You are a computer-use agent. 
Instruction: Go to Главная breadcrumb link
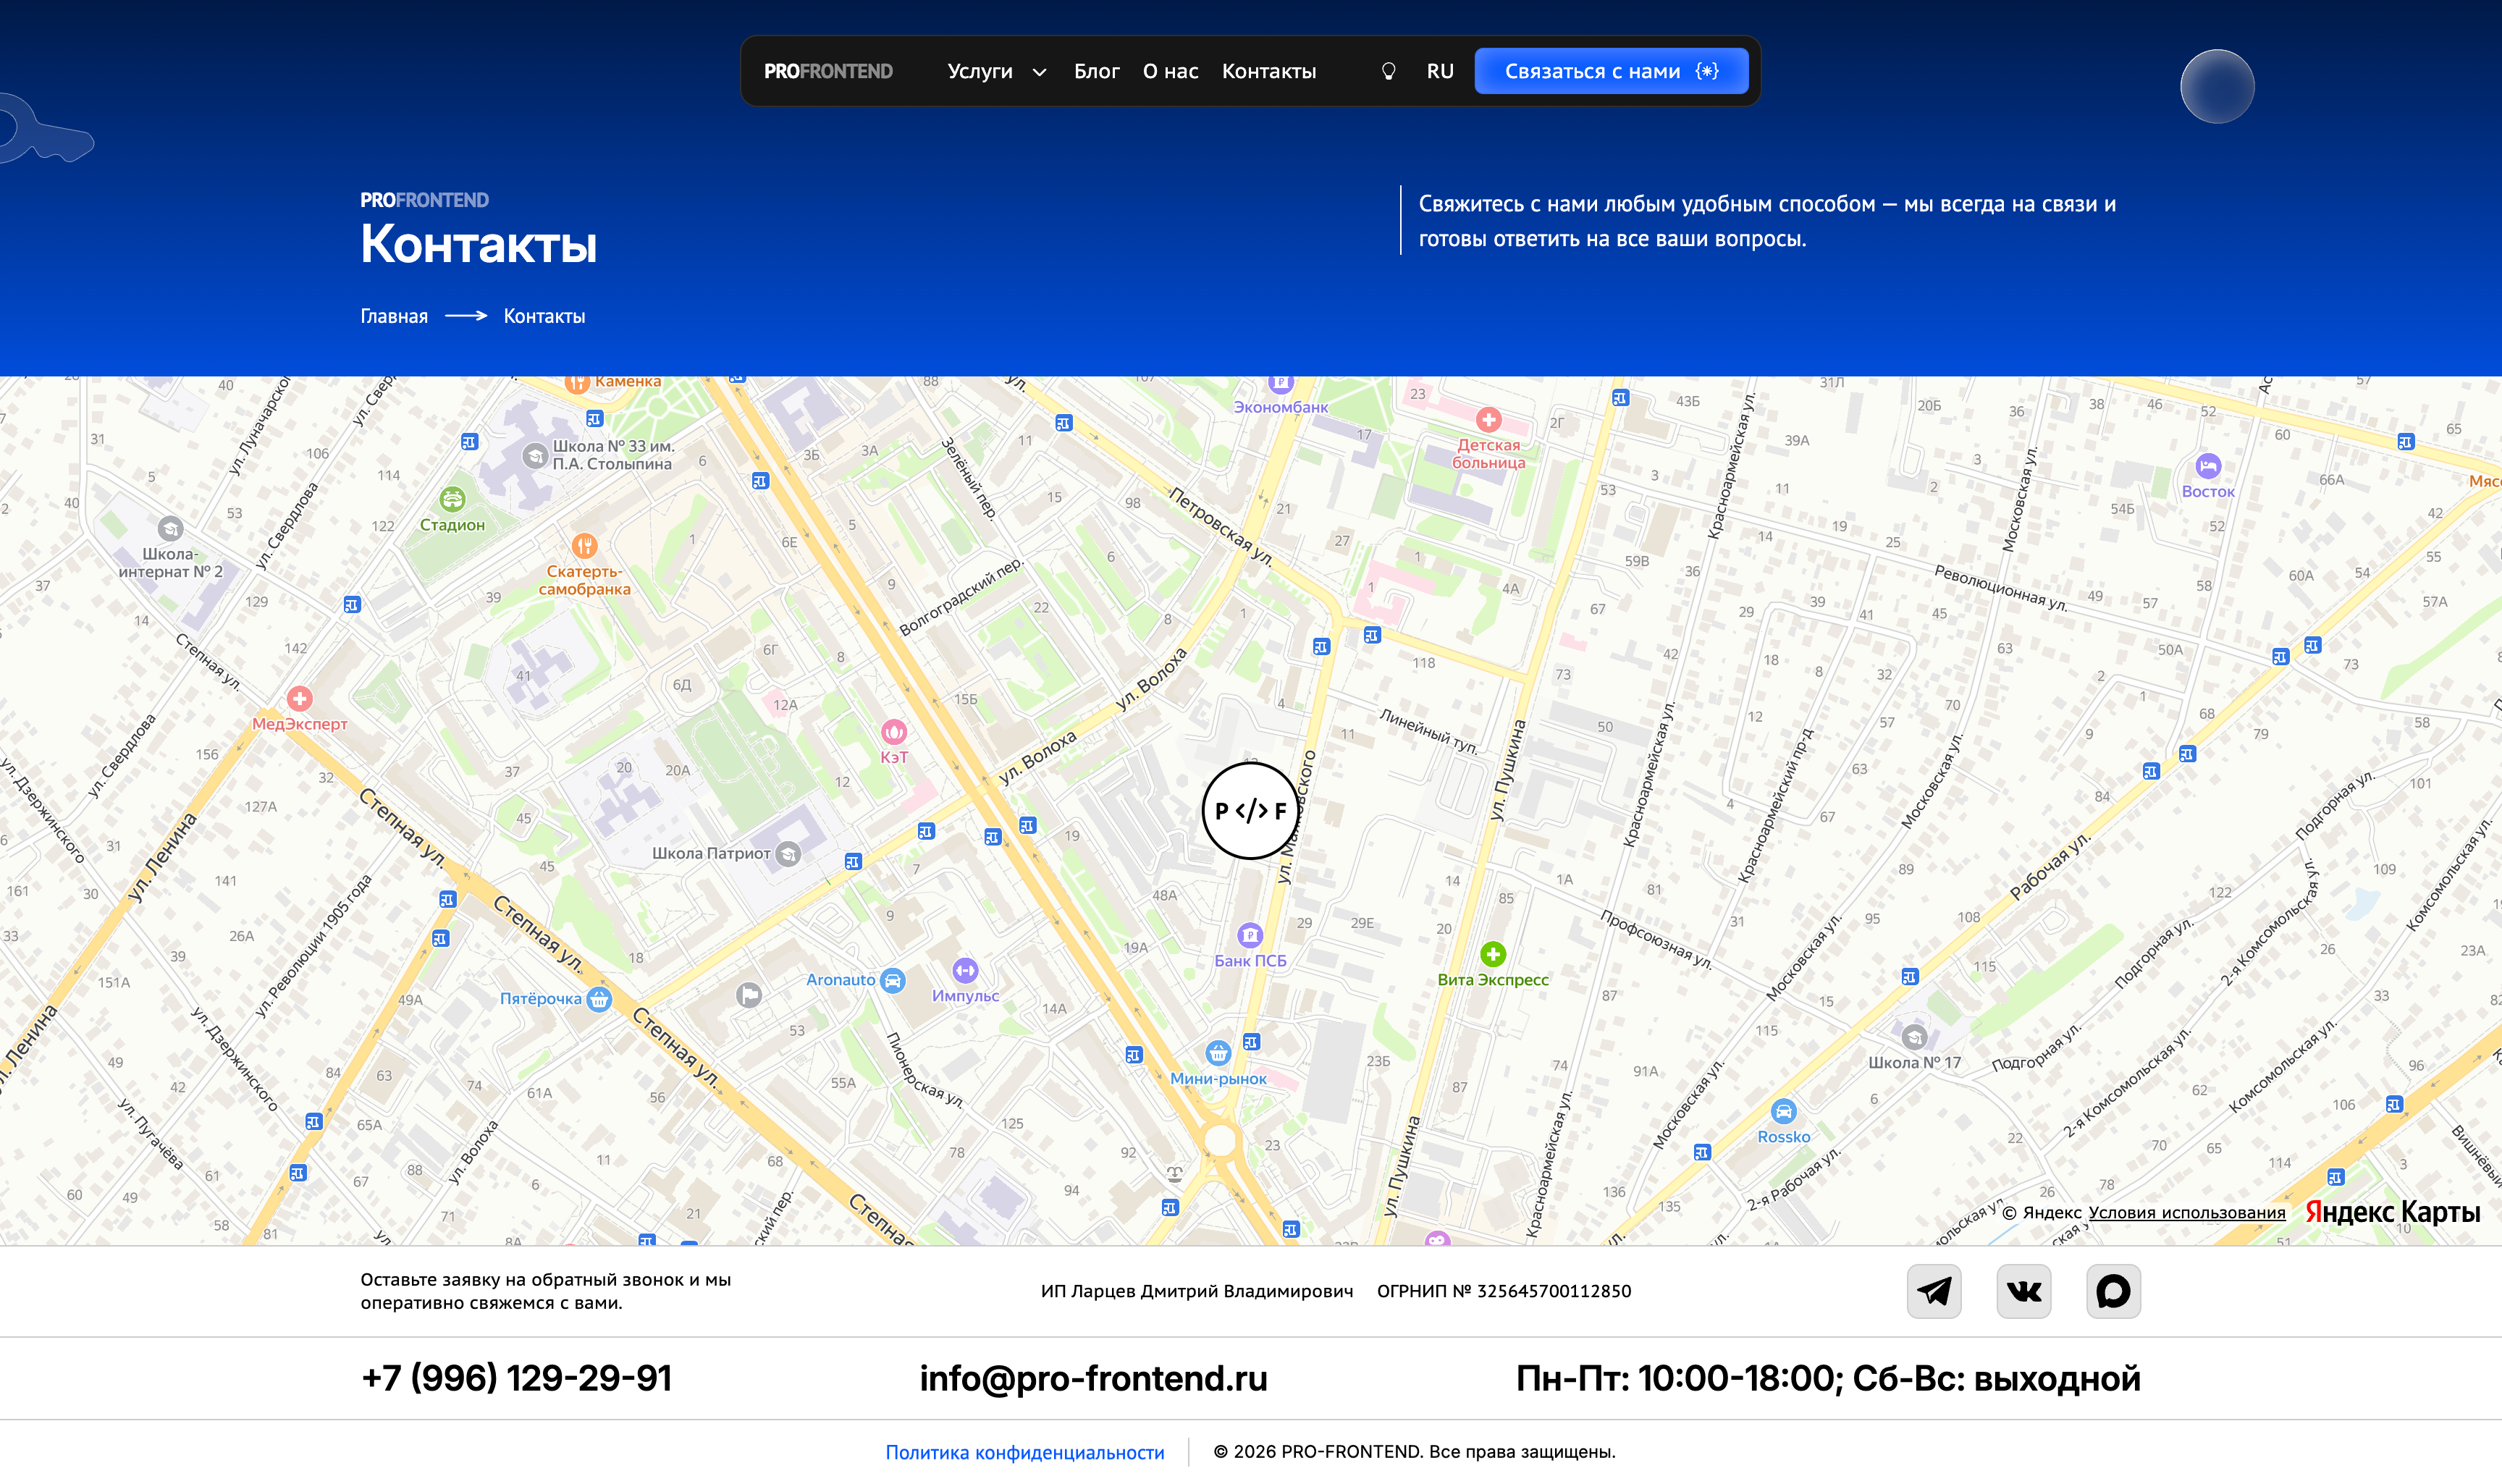point(394,316)
